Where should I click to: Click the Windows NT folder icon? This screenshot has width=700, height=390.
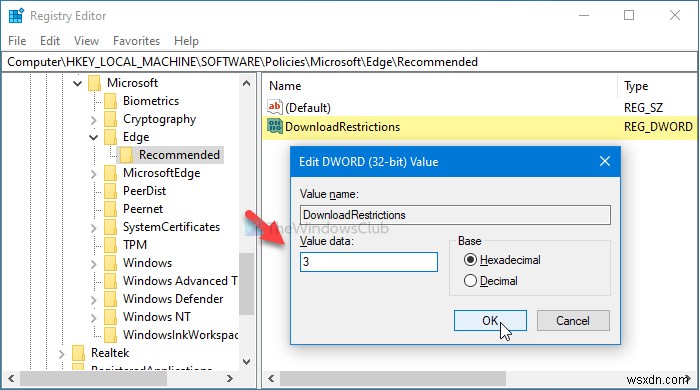click(x=111, y=317)
